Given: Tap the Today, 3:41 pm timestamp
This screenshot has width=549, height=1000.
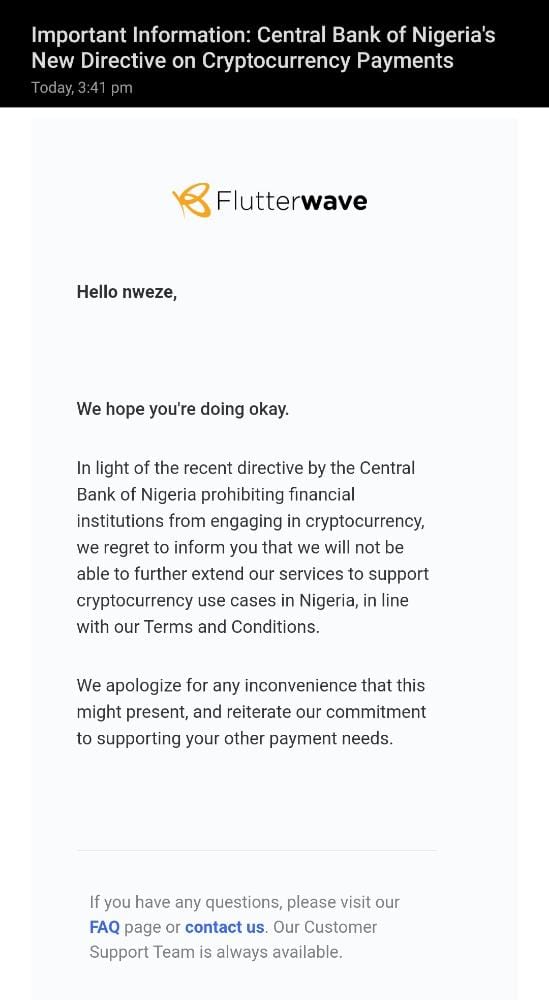Looking at the screenshot, I should (82, 88).
